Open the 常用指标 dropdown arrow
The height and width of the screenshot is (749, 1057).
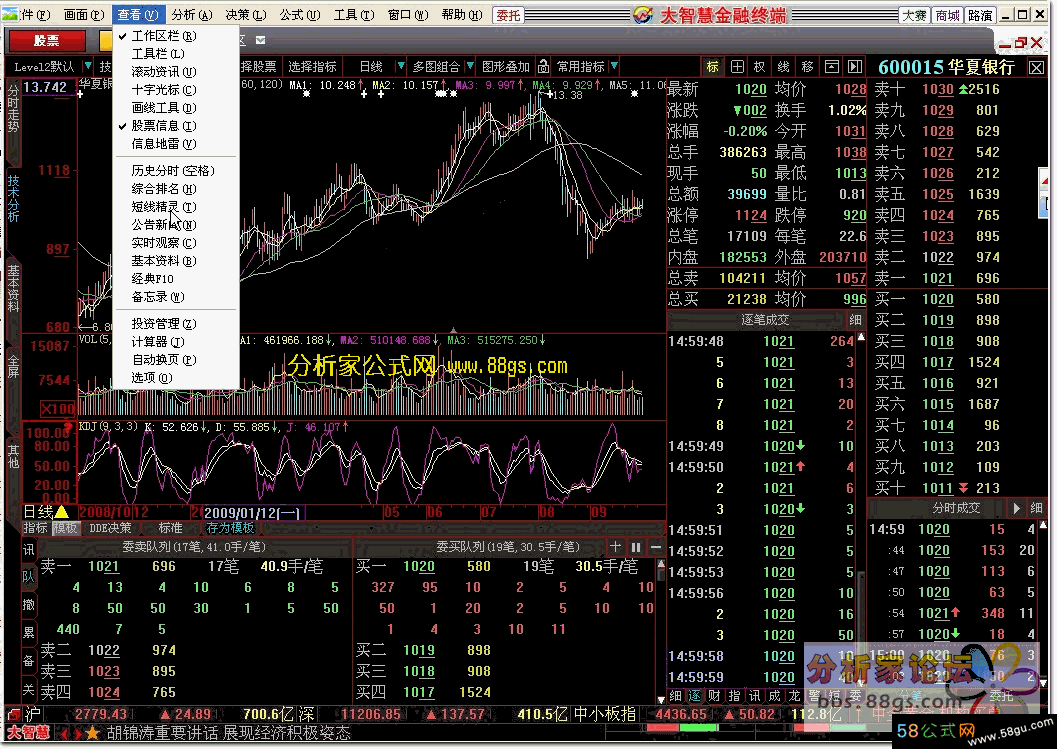click(x=615, y=67)
